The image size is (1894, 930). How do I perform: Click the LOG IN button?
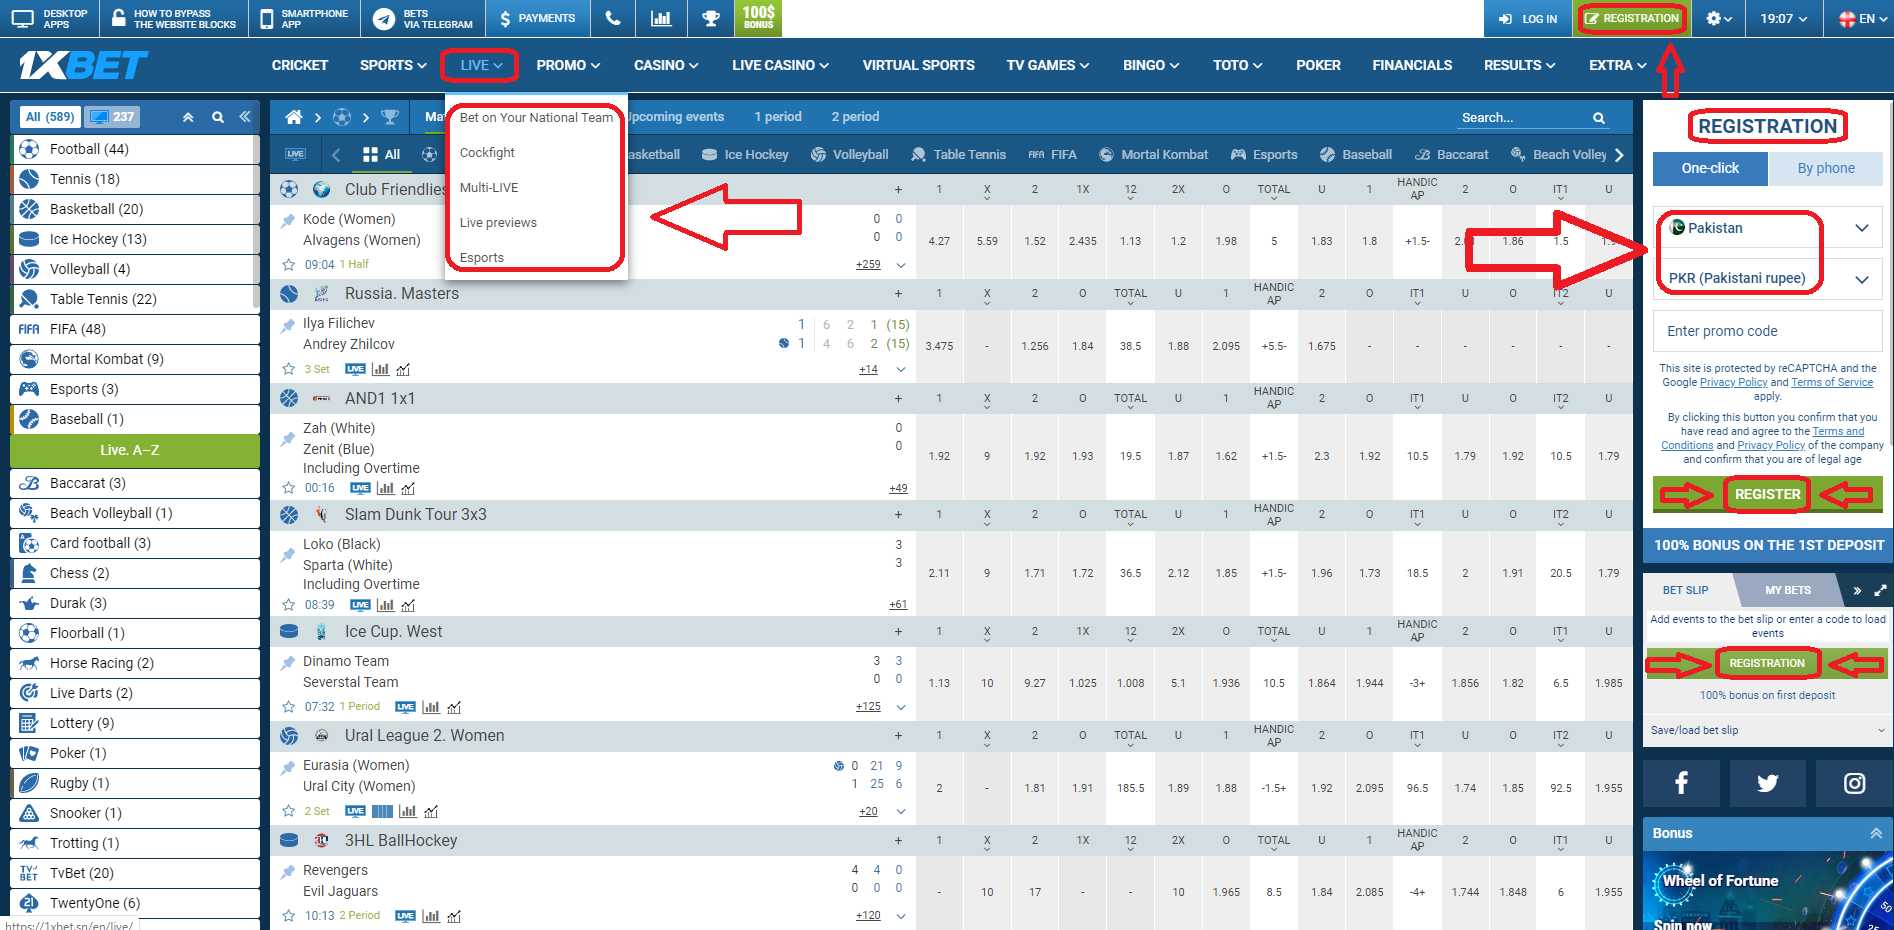(1528, 18)
